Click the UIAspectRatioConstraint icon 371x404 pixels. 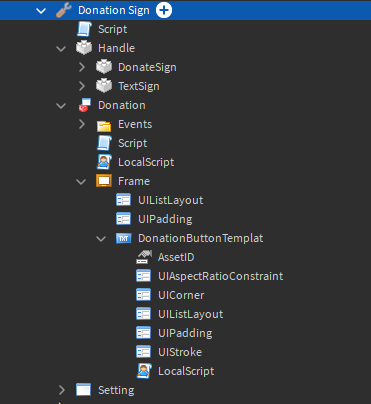(143, 276)
